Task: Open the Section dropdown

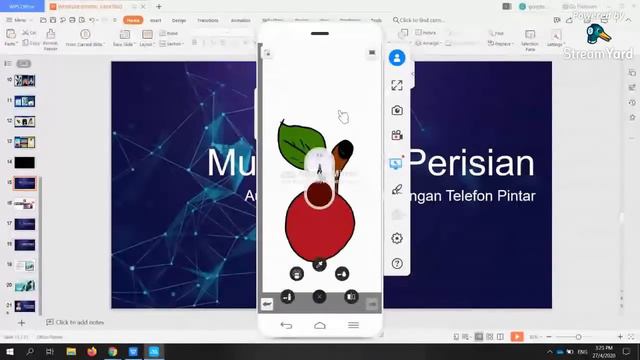Action: pos(172,44)
